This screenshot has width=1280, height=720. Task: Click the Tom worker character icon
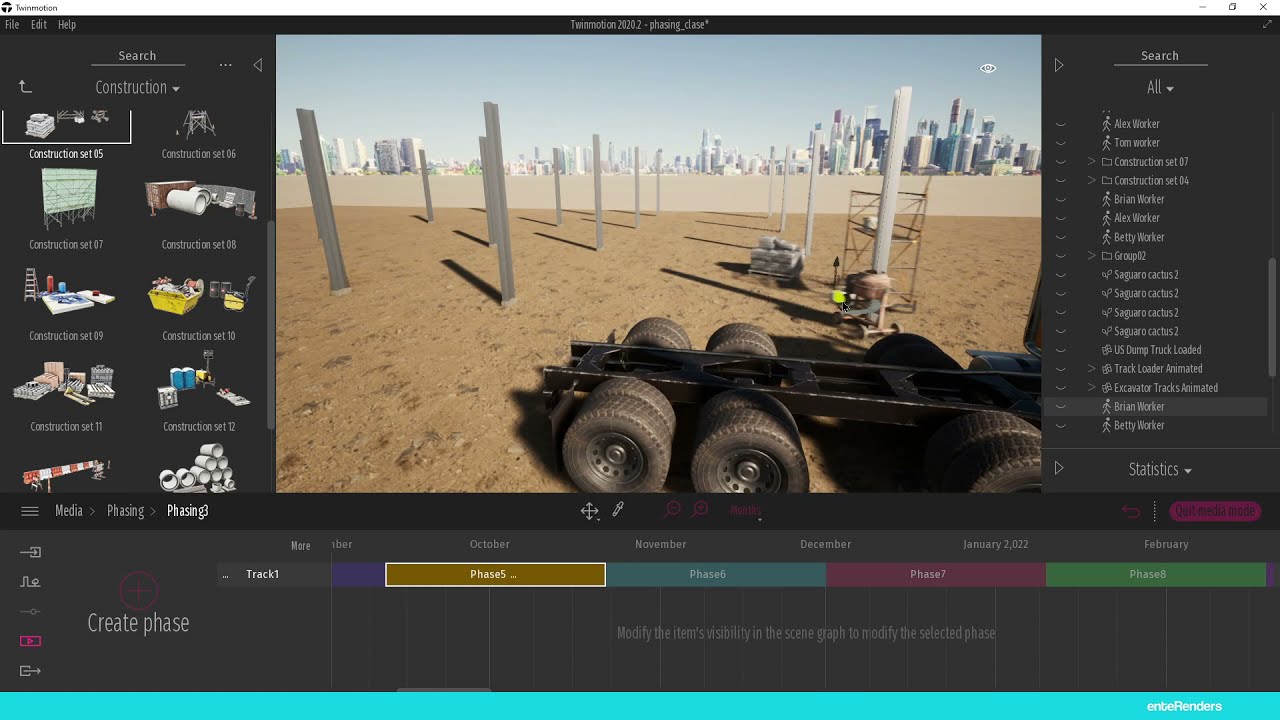click(x=1106, y=143)
